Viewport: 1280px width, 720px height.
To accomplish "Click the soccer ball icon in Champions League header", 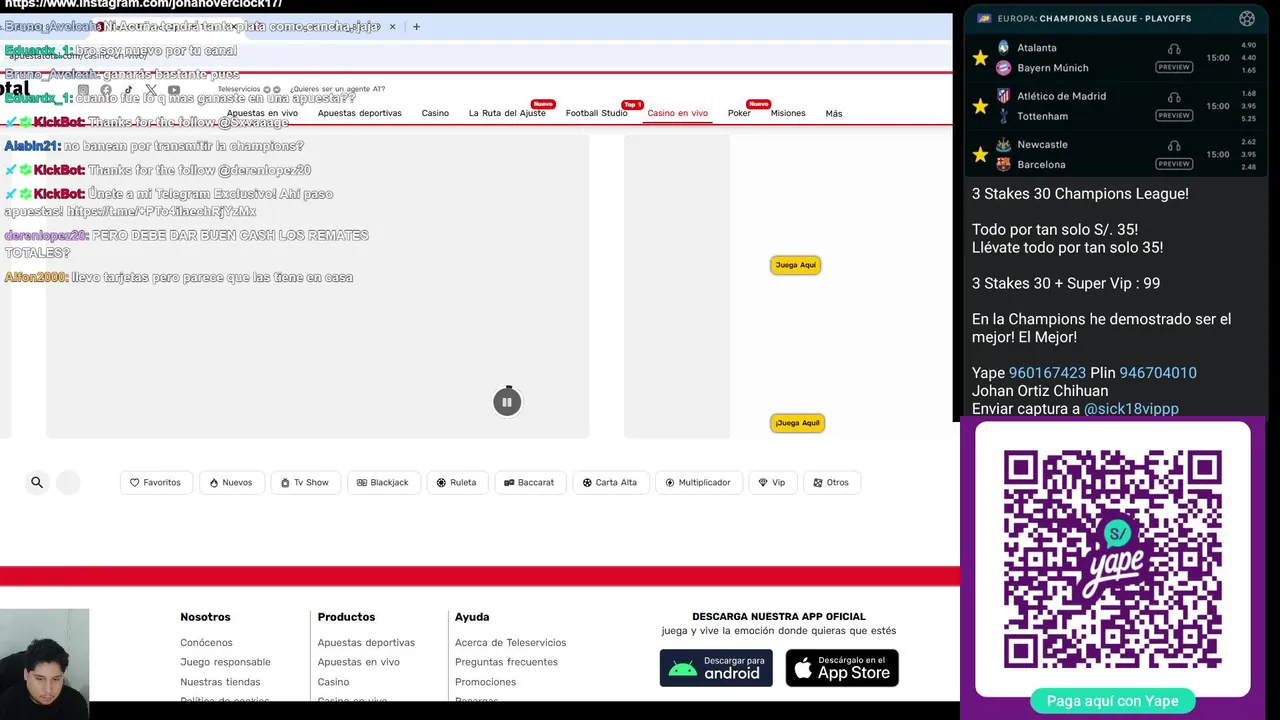I will [1246, 18].
